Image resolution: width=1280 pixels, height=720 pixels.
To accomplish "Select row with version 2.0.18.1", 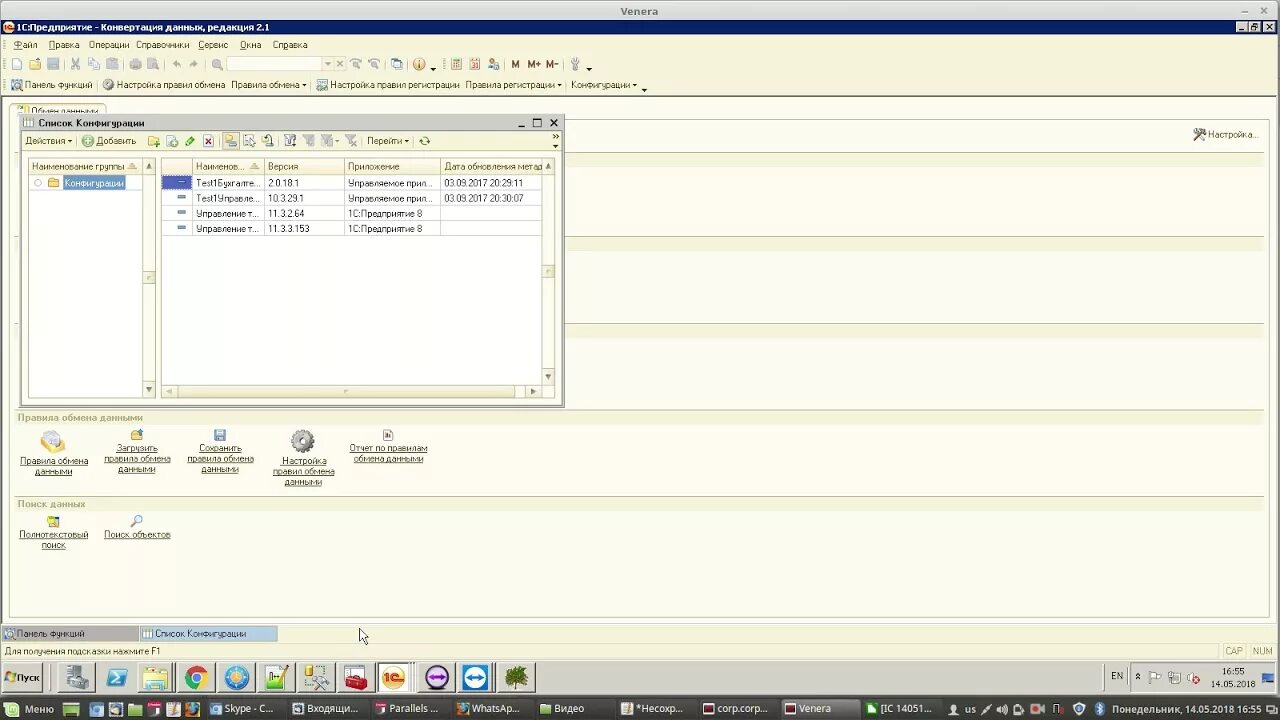I will (351, 183).
